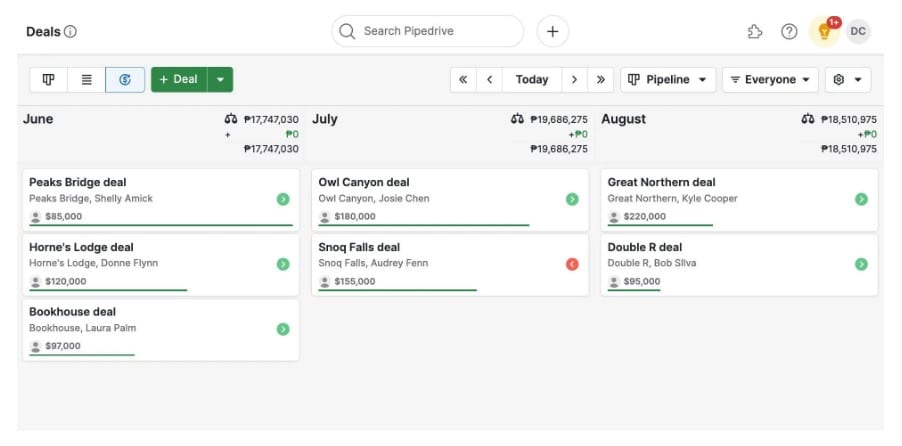Jump back with double left arrows

463,79
